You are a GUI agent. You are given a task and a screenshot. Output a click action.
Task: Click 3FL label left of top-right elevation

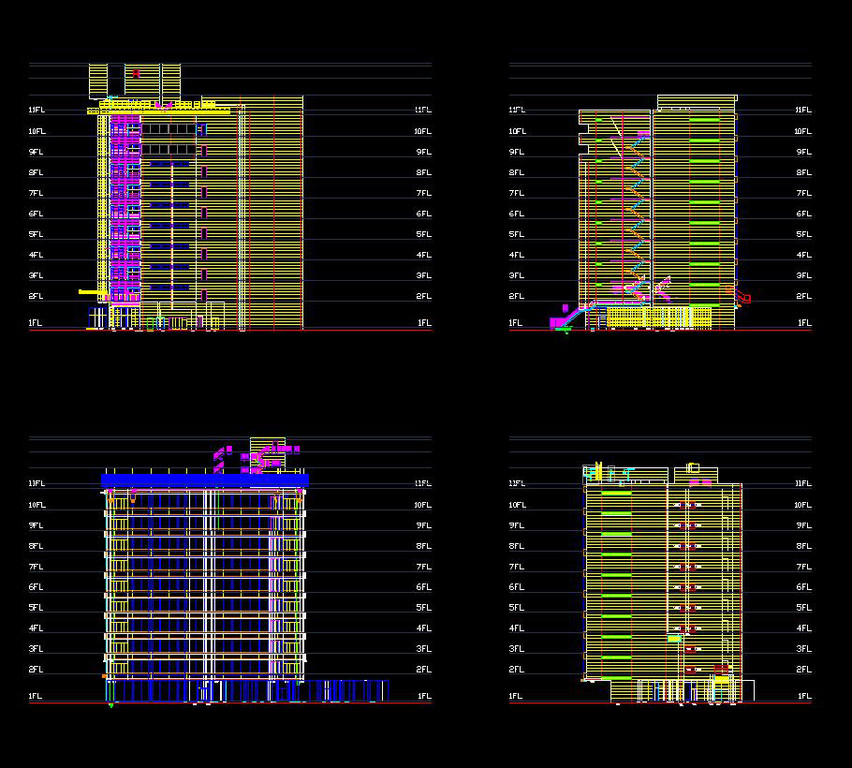click(x=516, y=276)
